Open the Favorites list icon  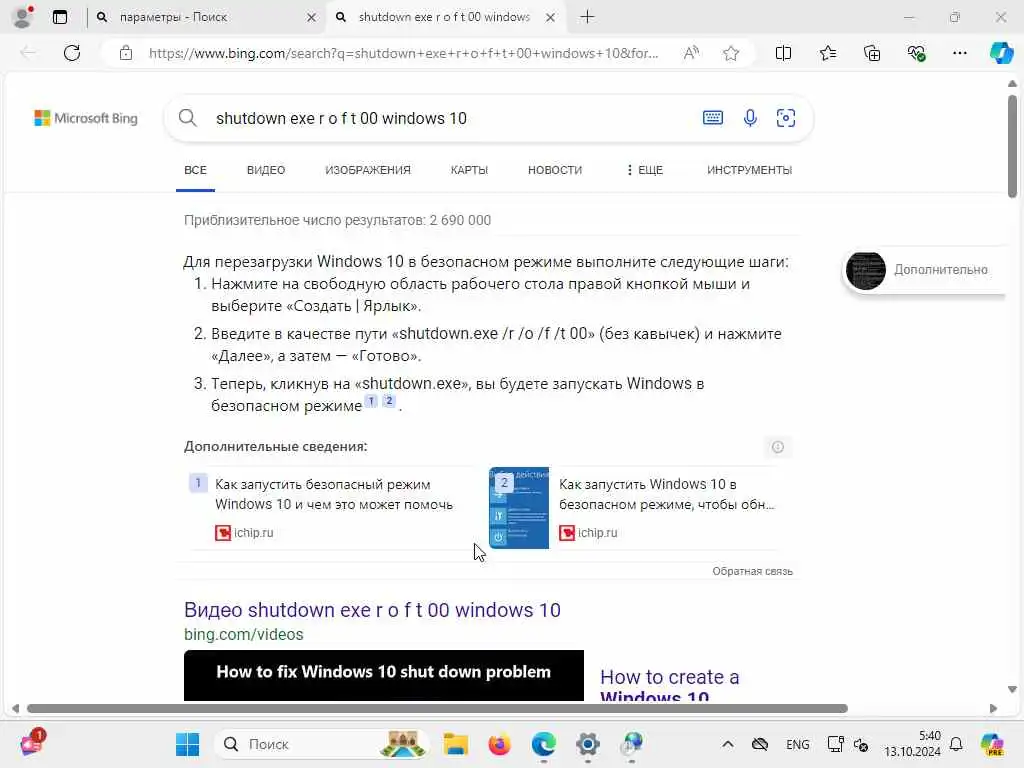pyautogui.click(x=827, y=53)
